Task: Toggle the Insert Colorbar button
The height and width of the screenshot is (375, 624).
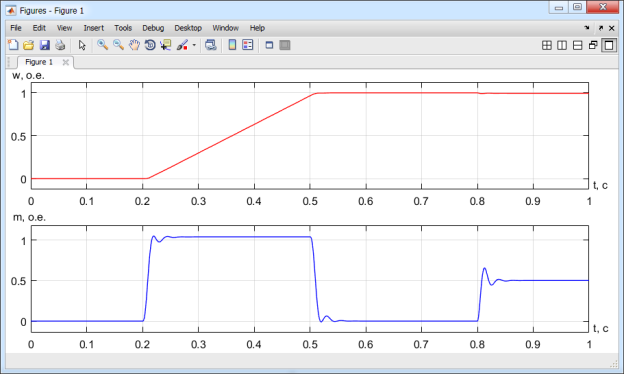Action: click(232, 45)
